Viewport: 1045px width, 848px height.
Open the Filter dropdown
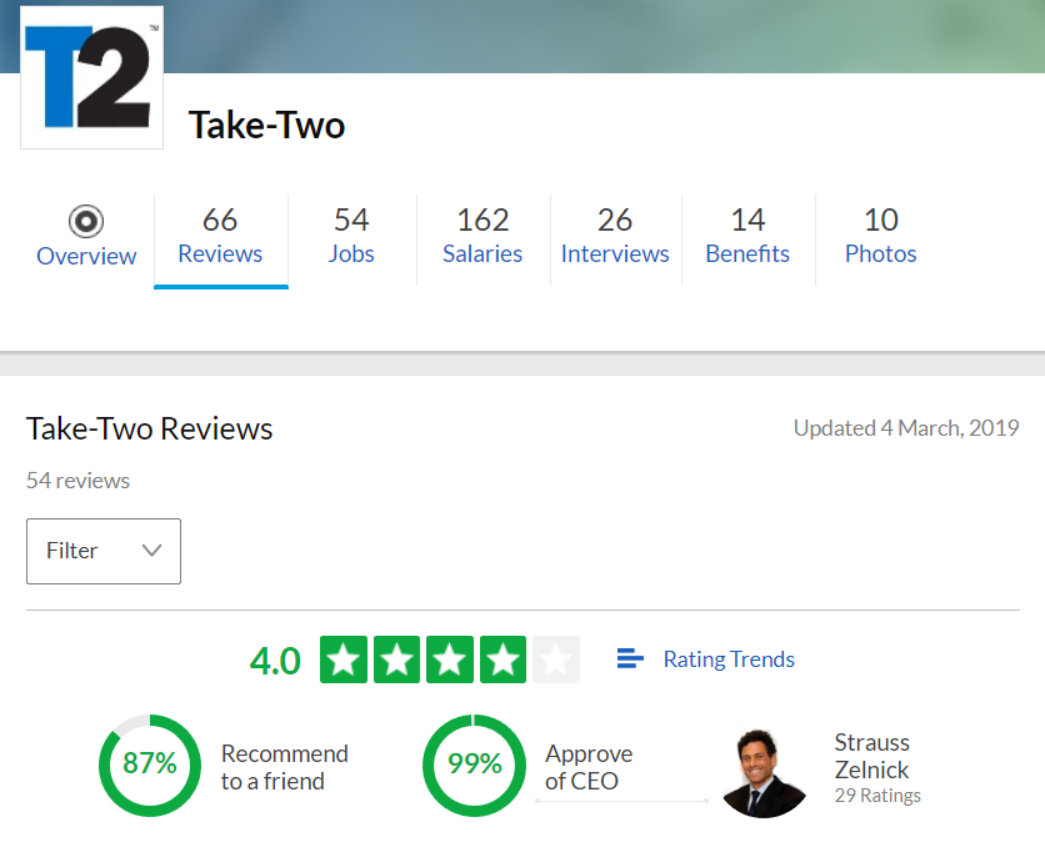(x=103, y=551)
